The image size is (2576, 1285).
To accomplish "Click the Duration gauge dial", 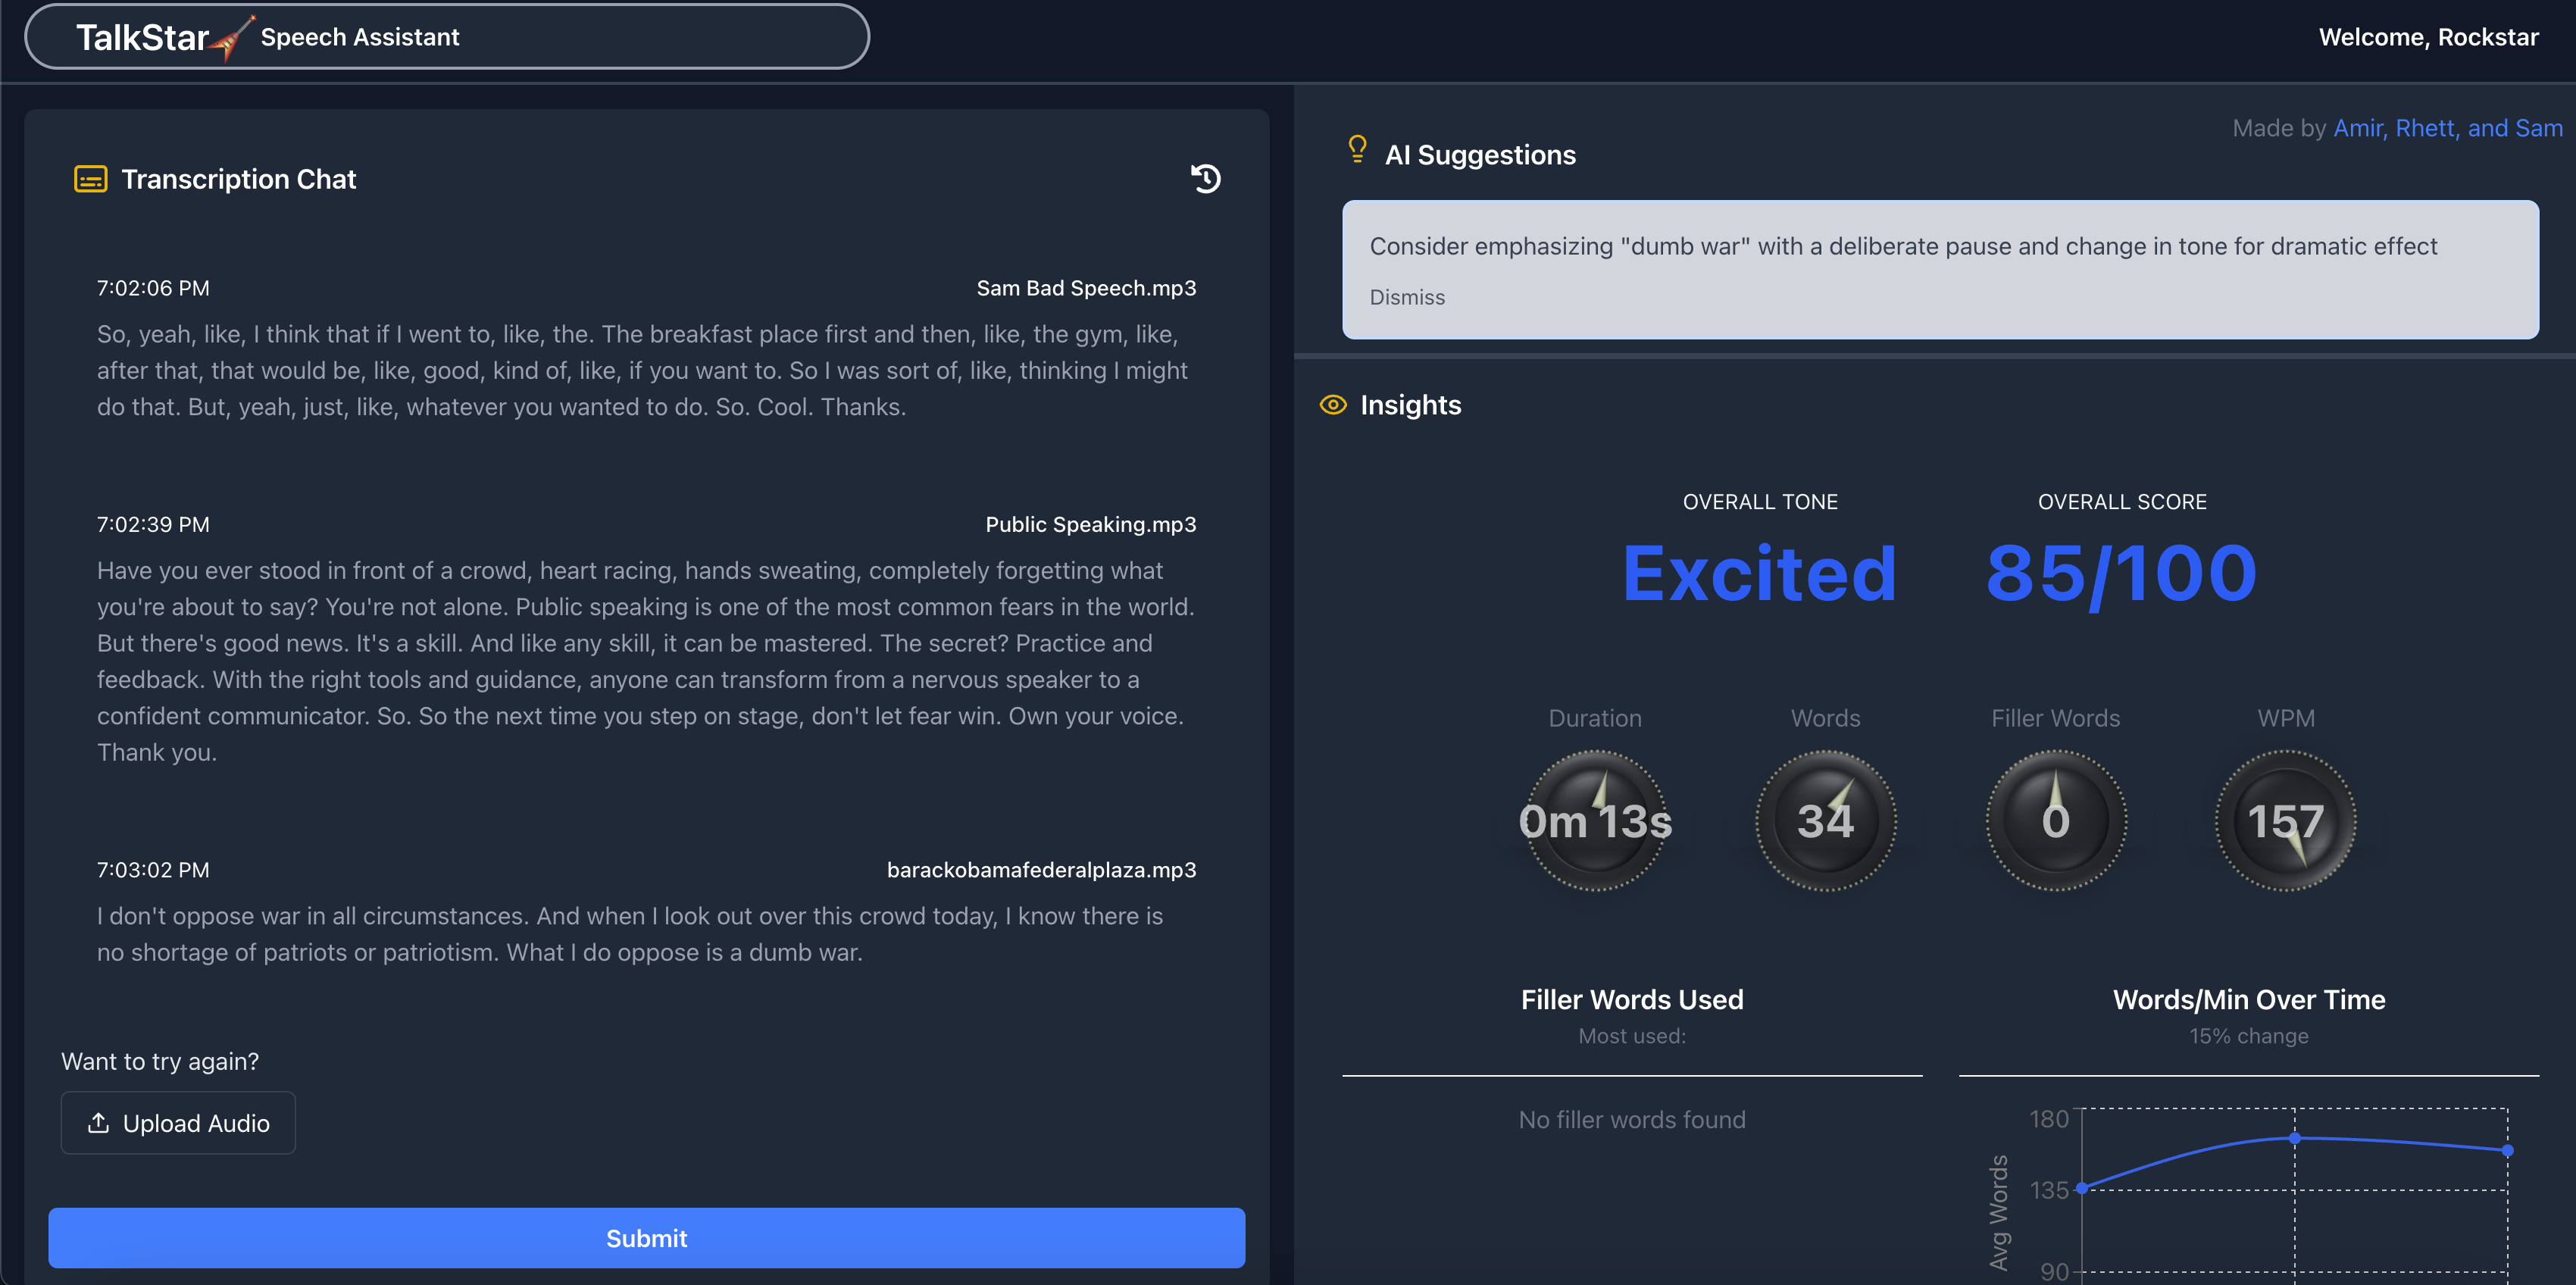I will coord(1595,821).
